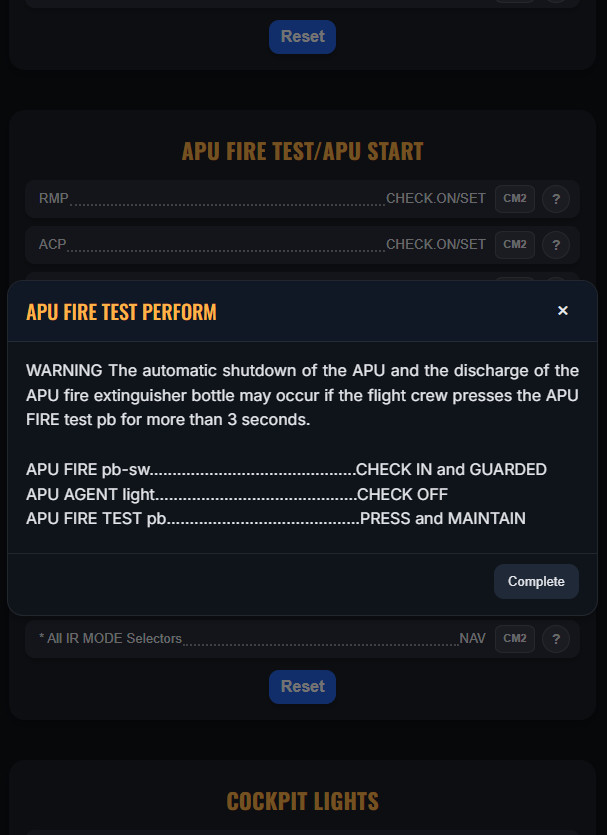This screenshot has height=835, width=607.
Task: Check off the All IR MODE Selectors NAV item
Action: (x=250, y=639)
